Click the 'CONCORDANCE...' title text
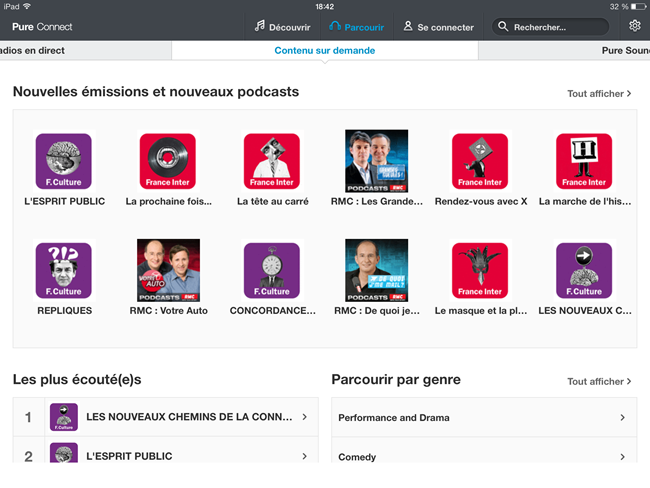The width and height of the screenshot is (650, 488). [x=272, y=311]
